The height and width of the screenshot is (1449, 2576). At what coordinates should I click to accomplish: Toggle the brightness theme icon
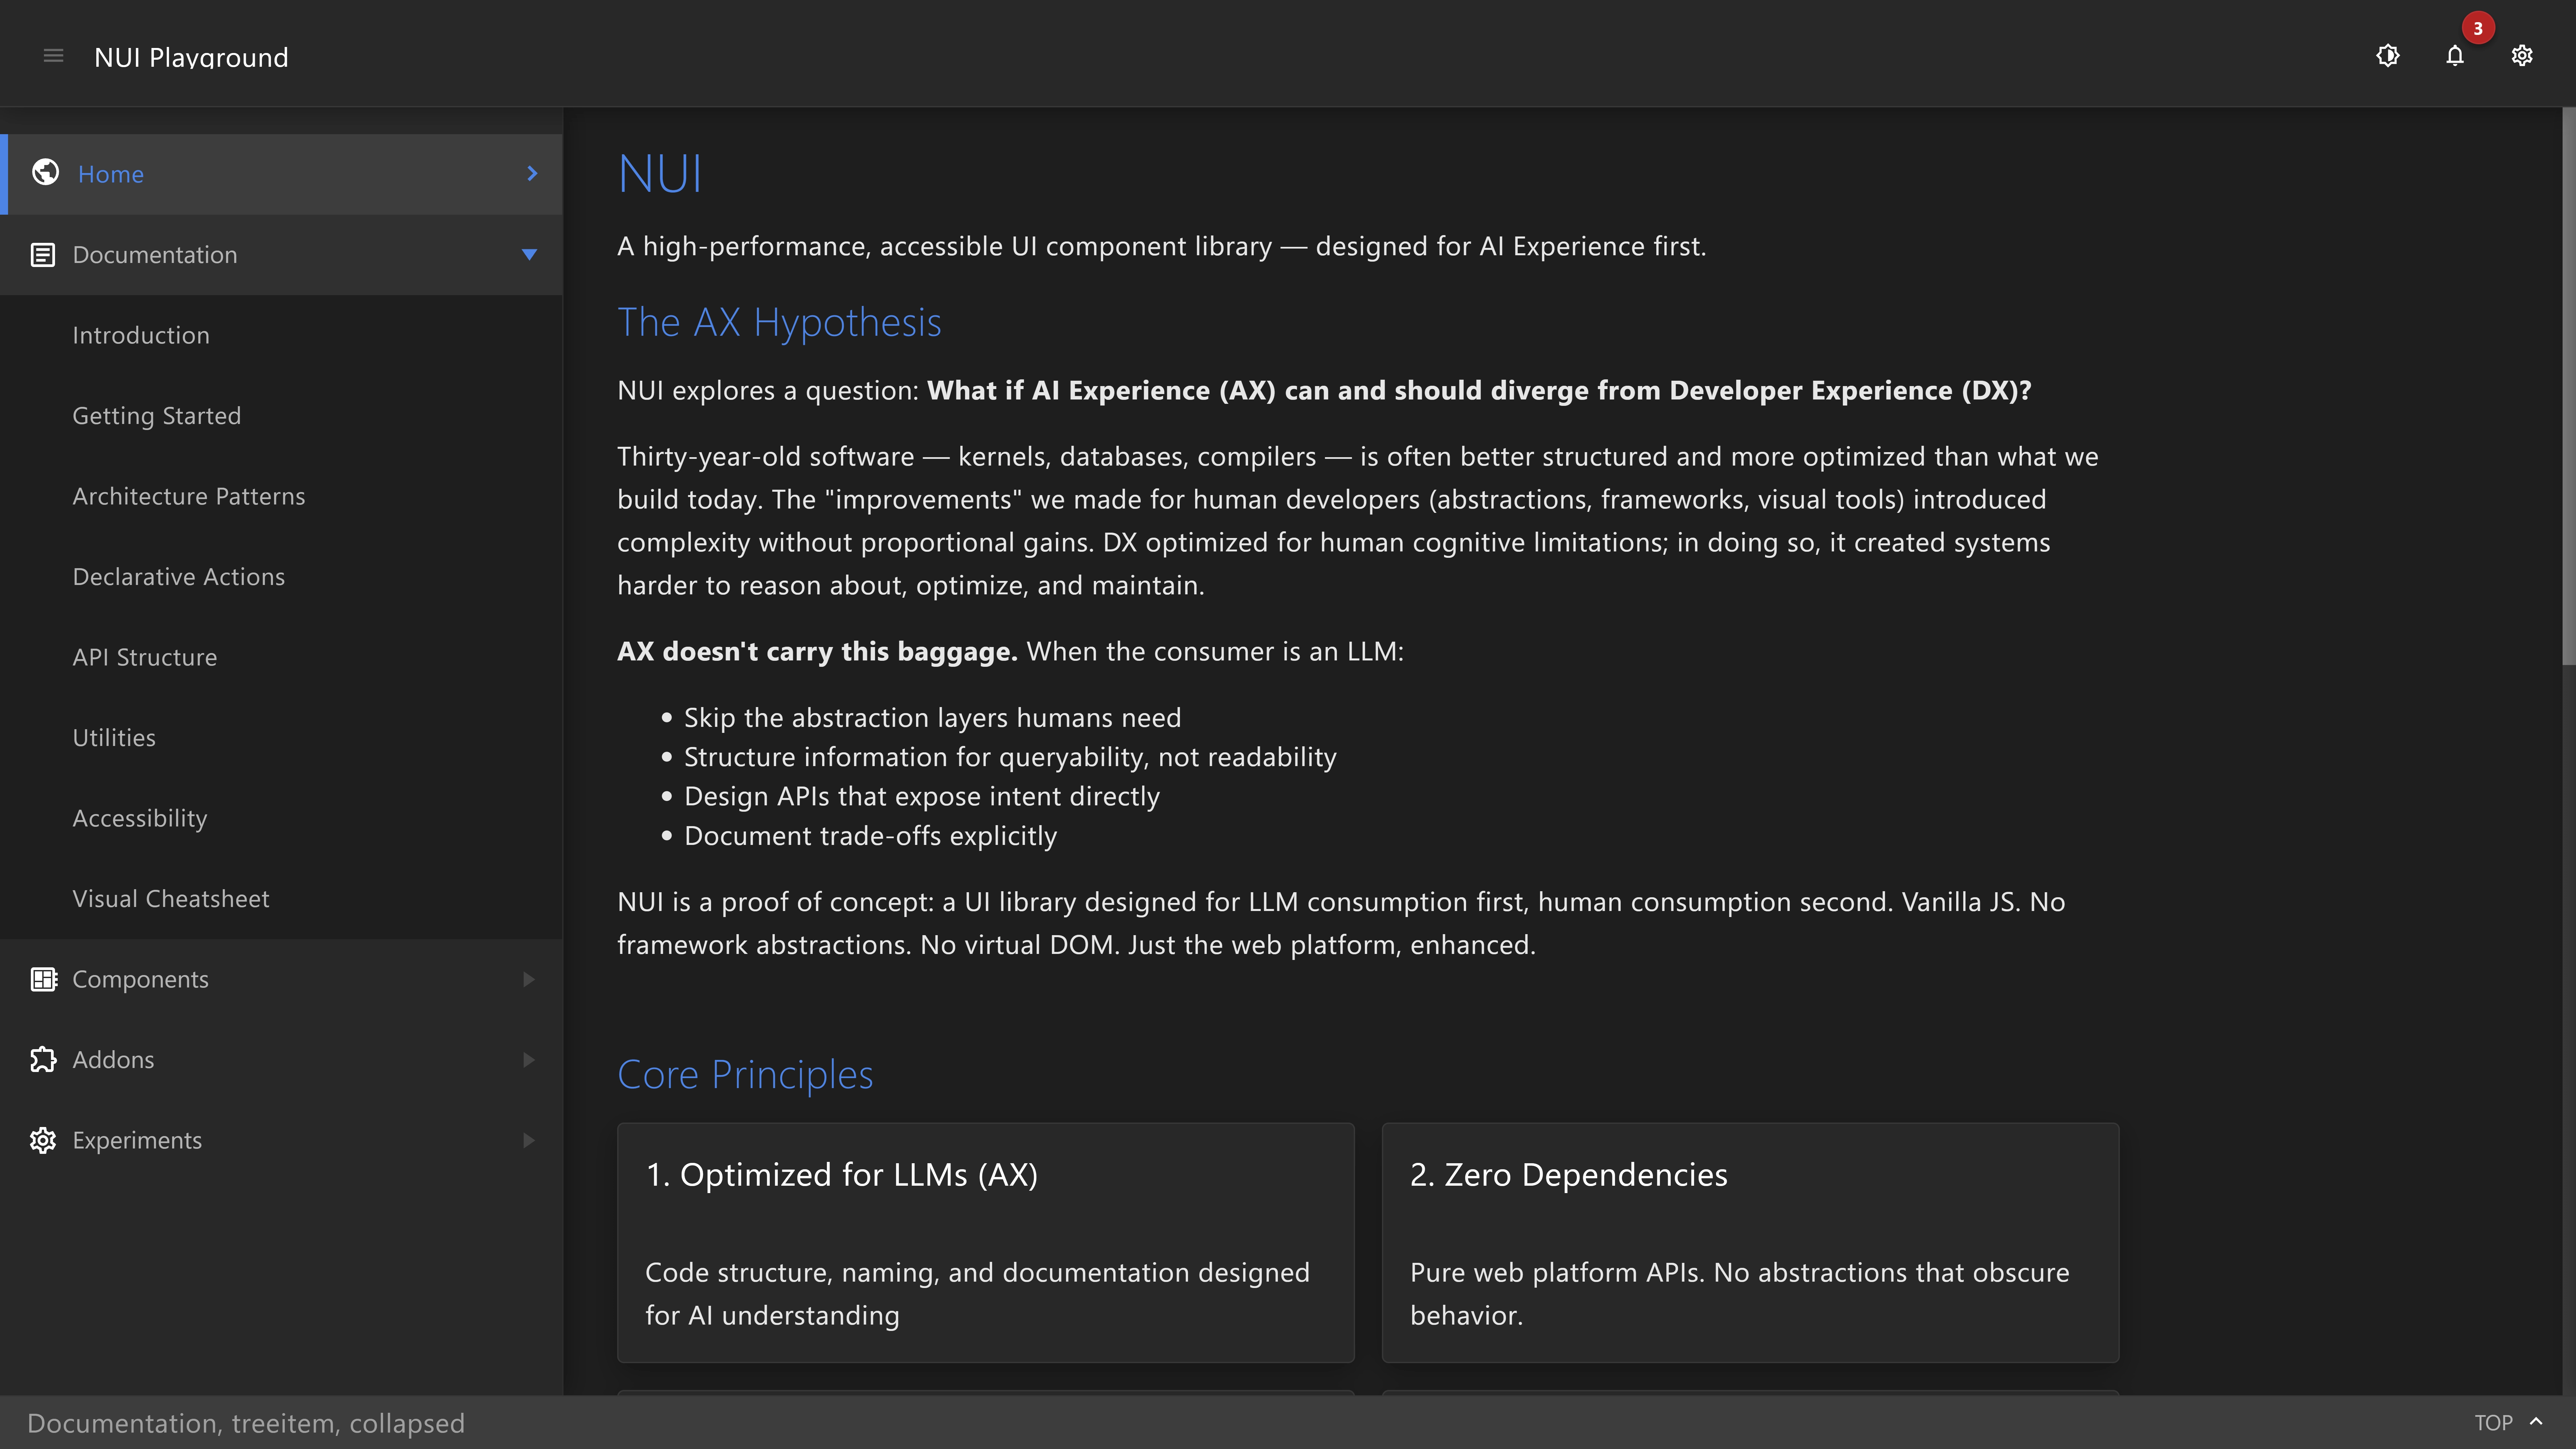[x=2388, y=56]
